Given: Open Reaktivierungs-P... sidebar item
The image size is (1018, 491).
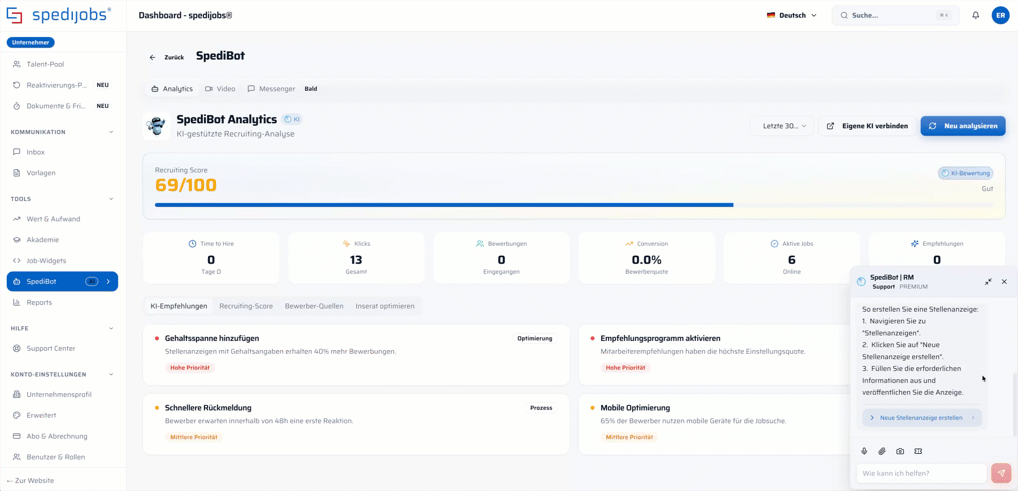Looking at the screenshot, I should (62, 85).
